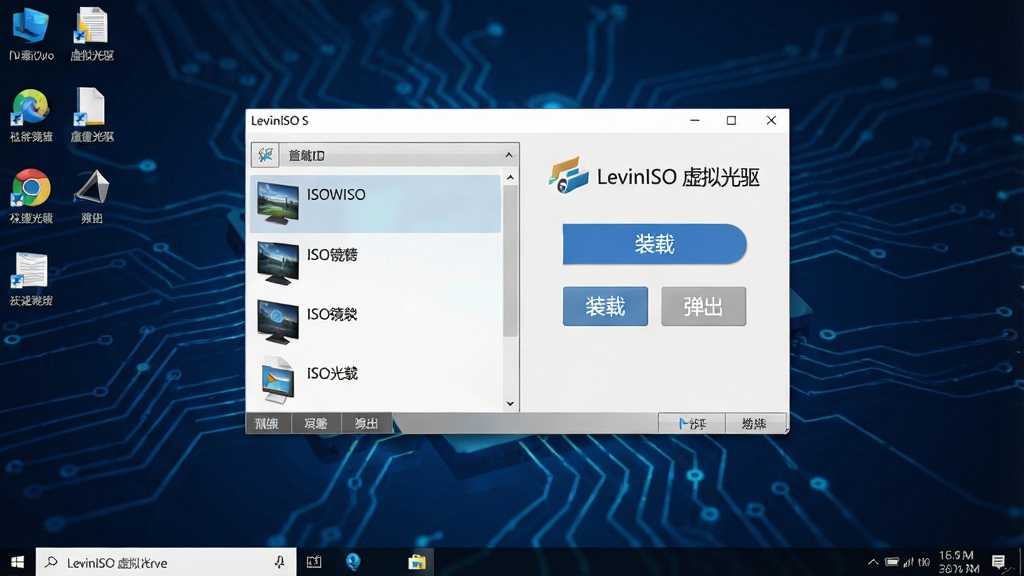Select the Chrome desktop shortcut
The image size is (1024, 576).
31,197
